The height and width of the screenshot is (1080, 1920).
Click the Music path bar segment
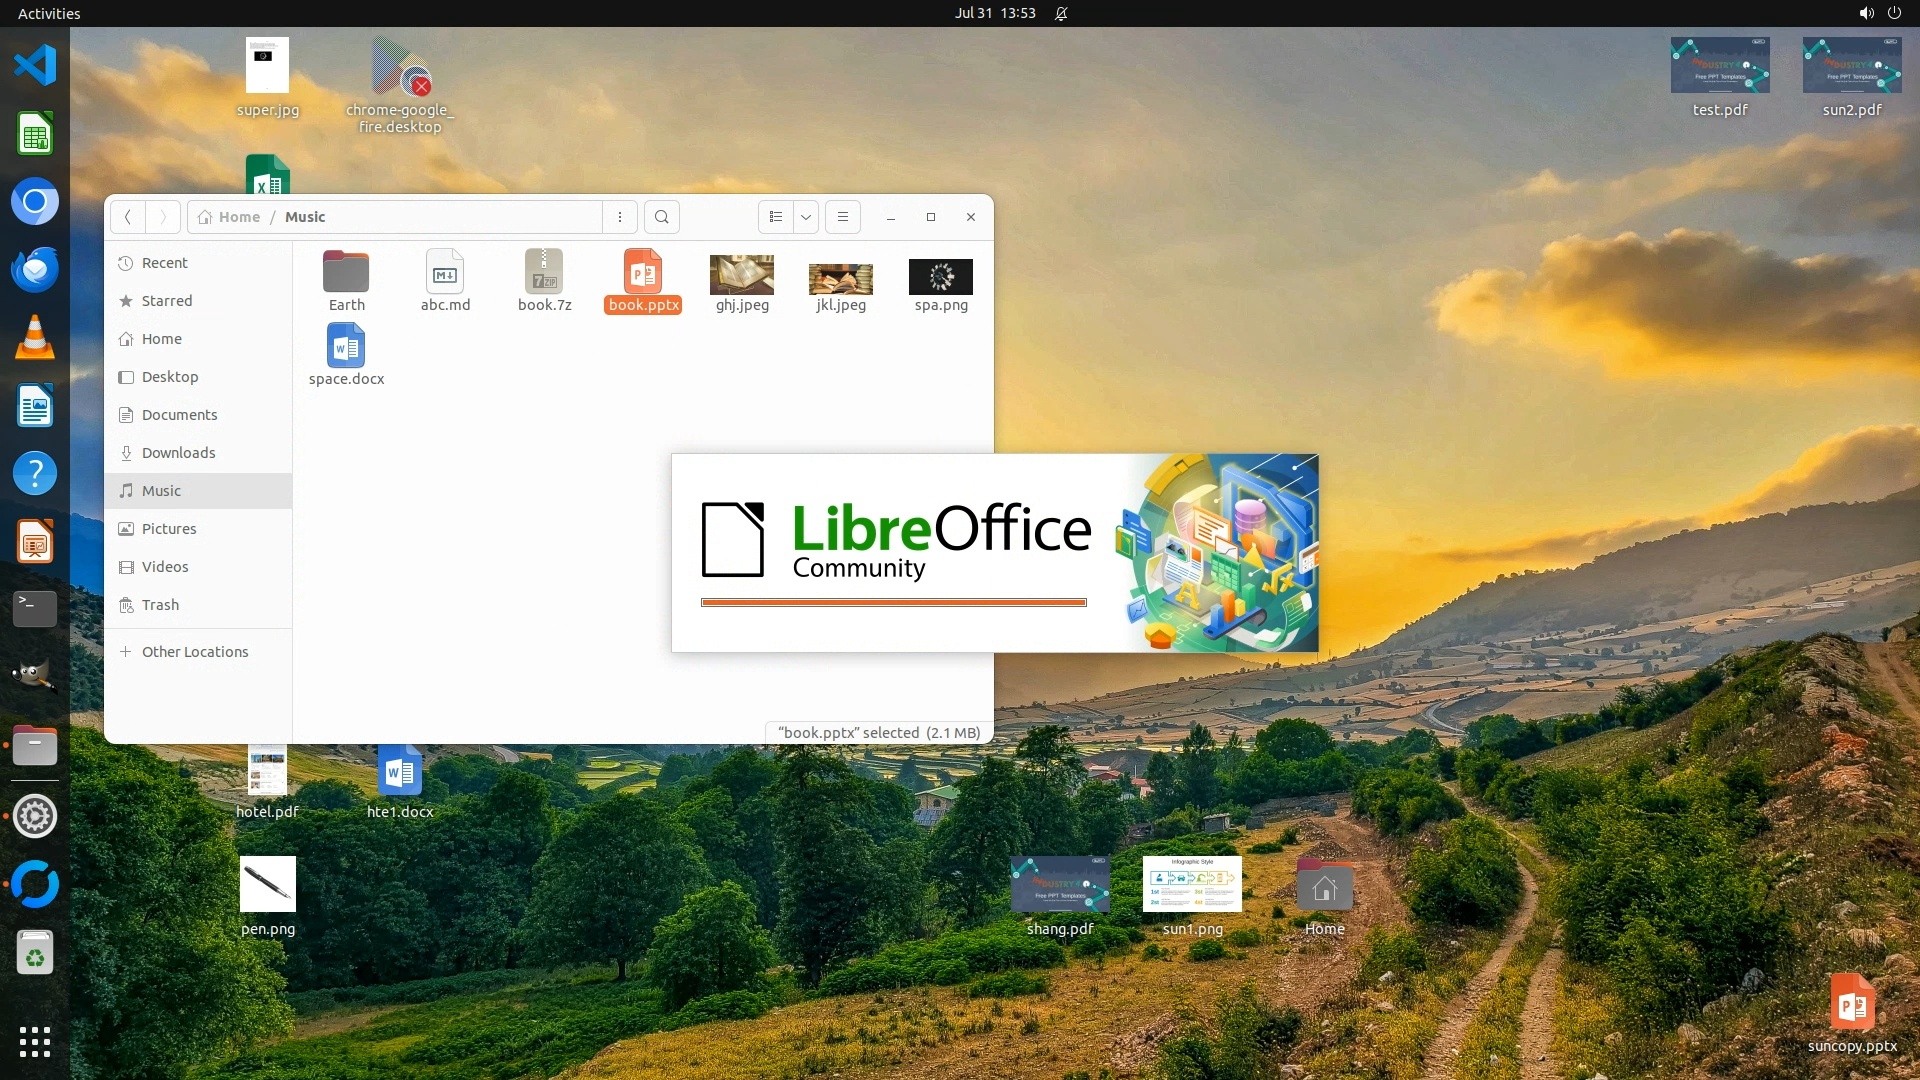(x=305, y=217)
